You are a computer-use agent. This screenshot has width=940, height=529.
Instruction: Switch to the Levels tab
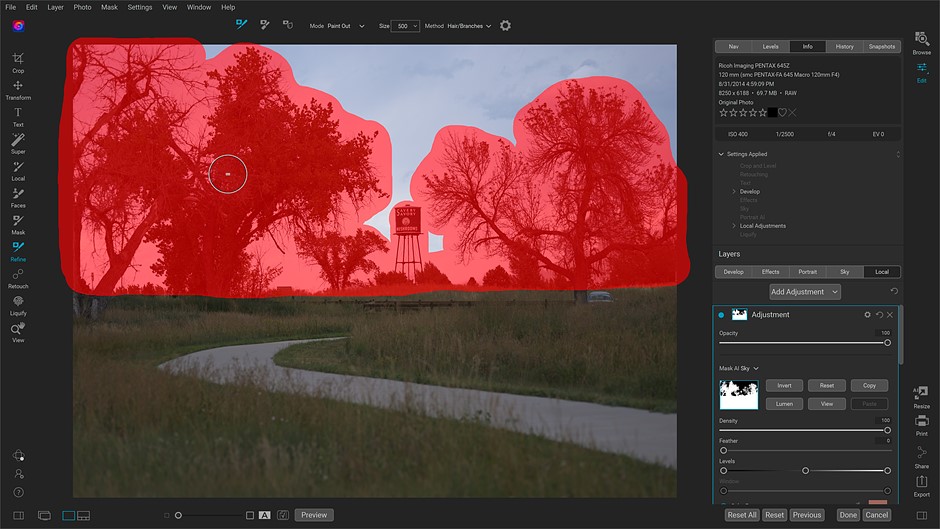[x=770, y=46]
